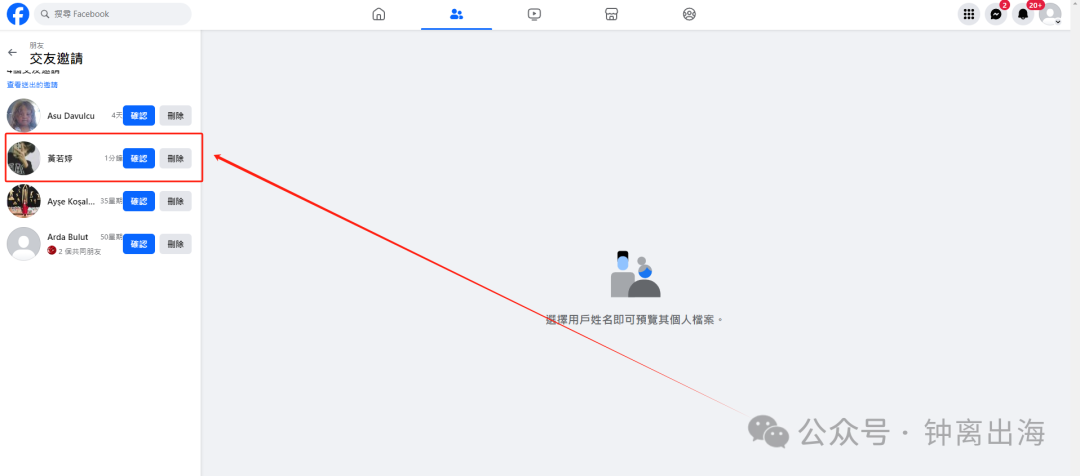Confirm Asu Davulcu's friend request
The width and height of the screenshot is (1080, 476).
tap(139, 116)
